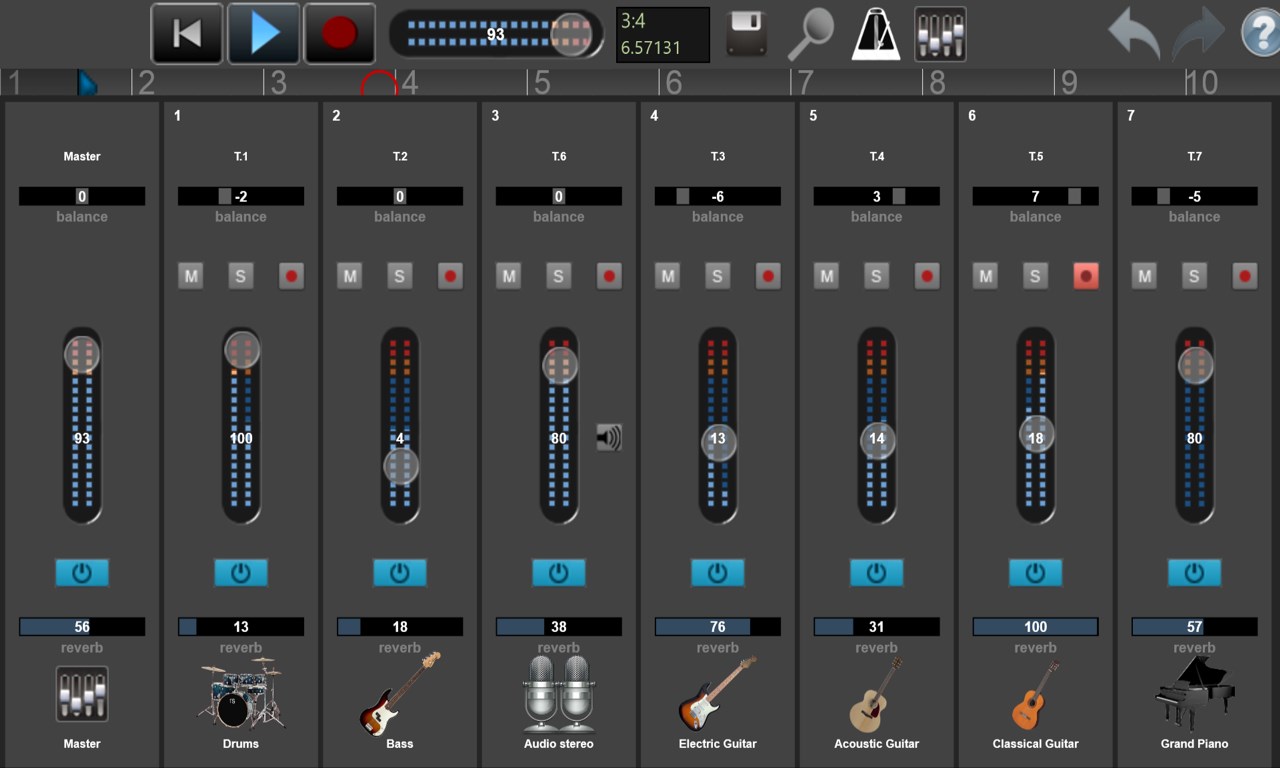Solo the Bass track
The width and height of the screenshot is (1280, 768).
[x=399, y=276]
